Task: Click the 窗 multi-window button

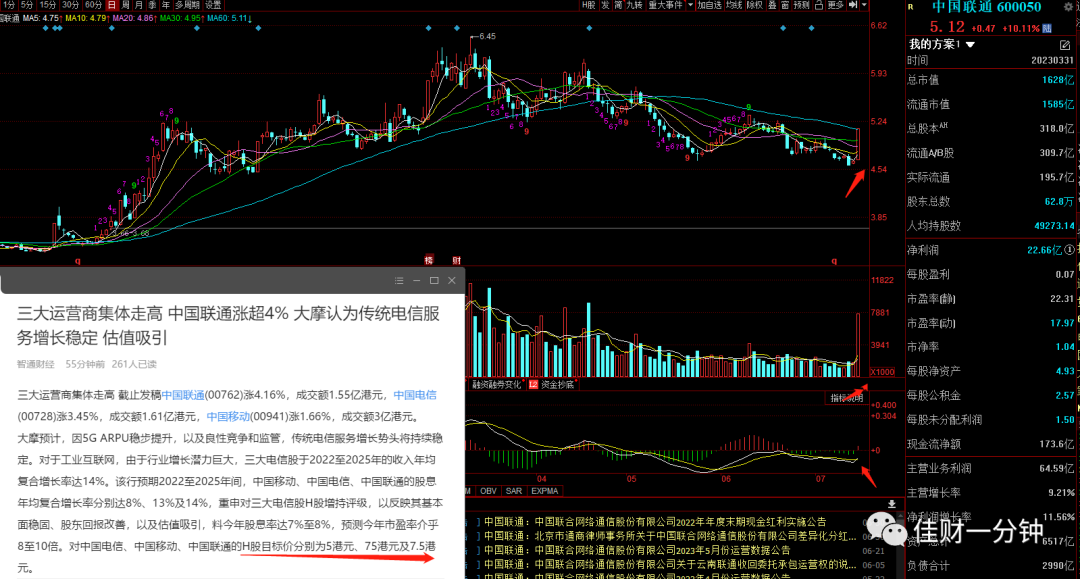Action: pos(785,5)
